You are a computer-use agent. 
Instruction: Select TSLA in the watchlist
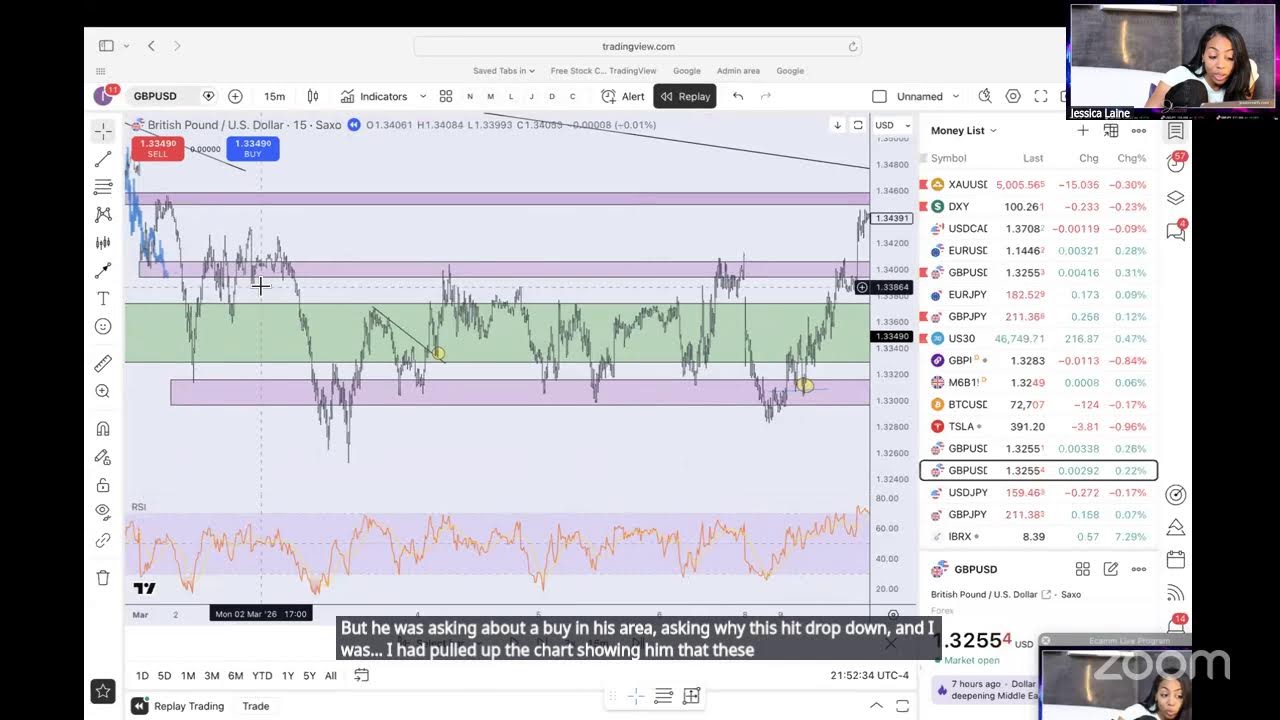tap(1038, 426)
